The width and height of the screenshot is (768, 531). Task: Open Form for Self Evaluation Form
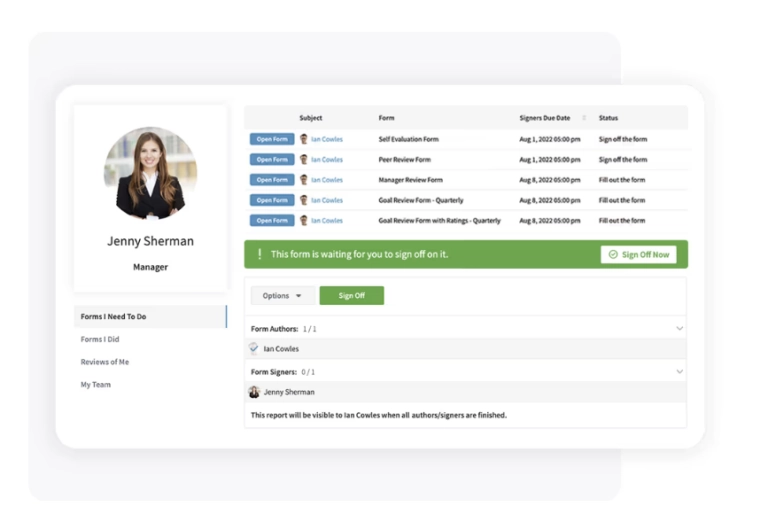click(x=272, y=139)
